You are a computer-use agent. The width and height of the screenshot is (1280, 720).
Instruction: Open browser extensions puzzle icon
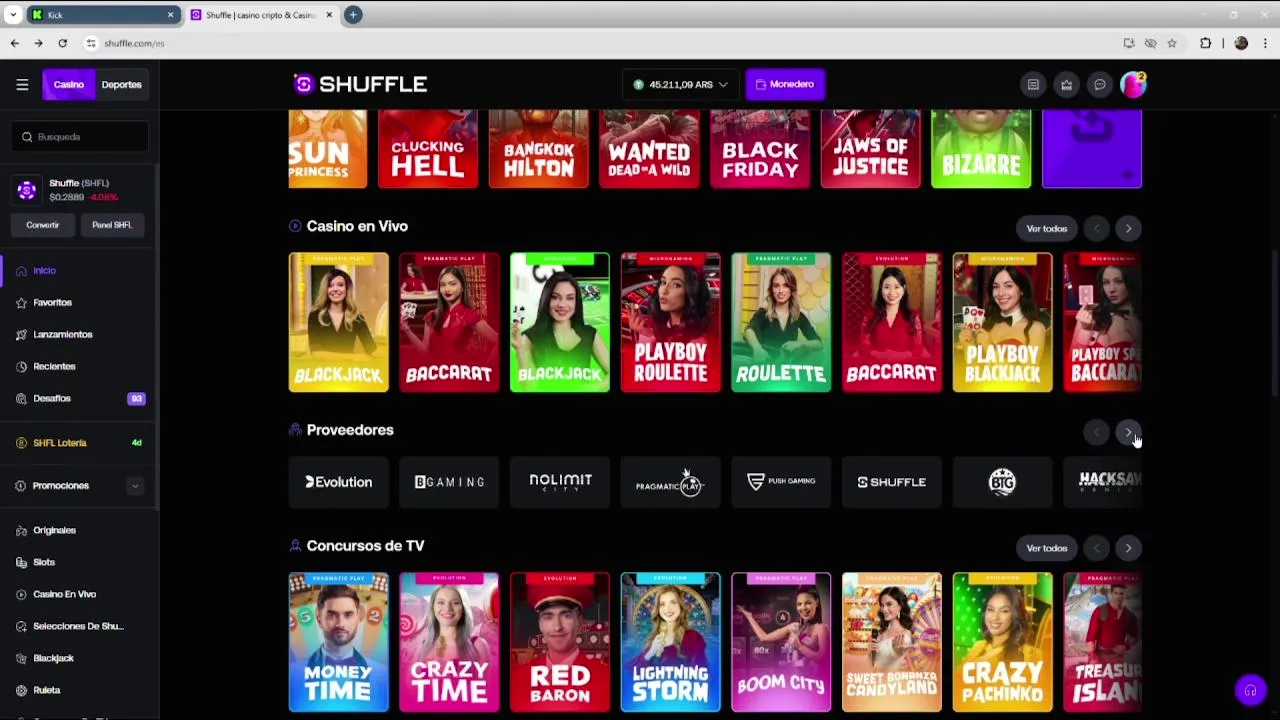coord(1205,43)
